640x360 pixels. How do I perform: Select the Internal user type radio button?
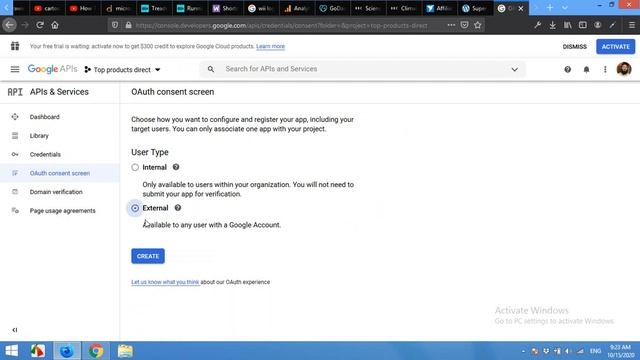135,167
